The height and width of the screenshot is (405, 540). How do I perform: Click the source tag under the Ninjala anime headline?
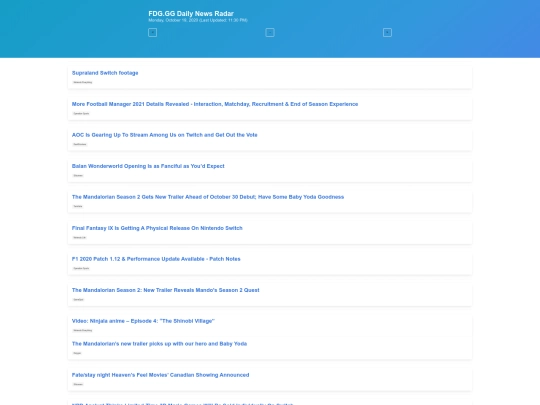pos(83,330)
